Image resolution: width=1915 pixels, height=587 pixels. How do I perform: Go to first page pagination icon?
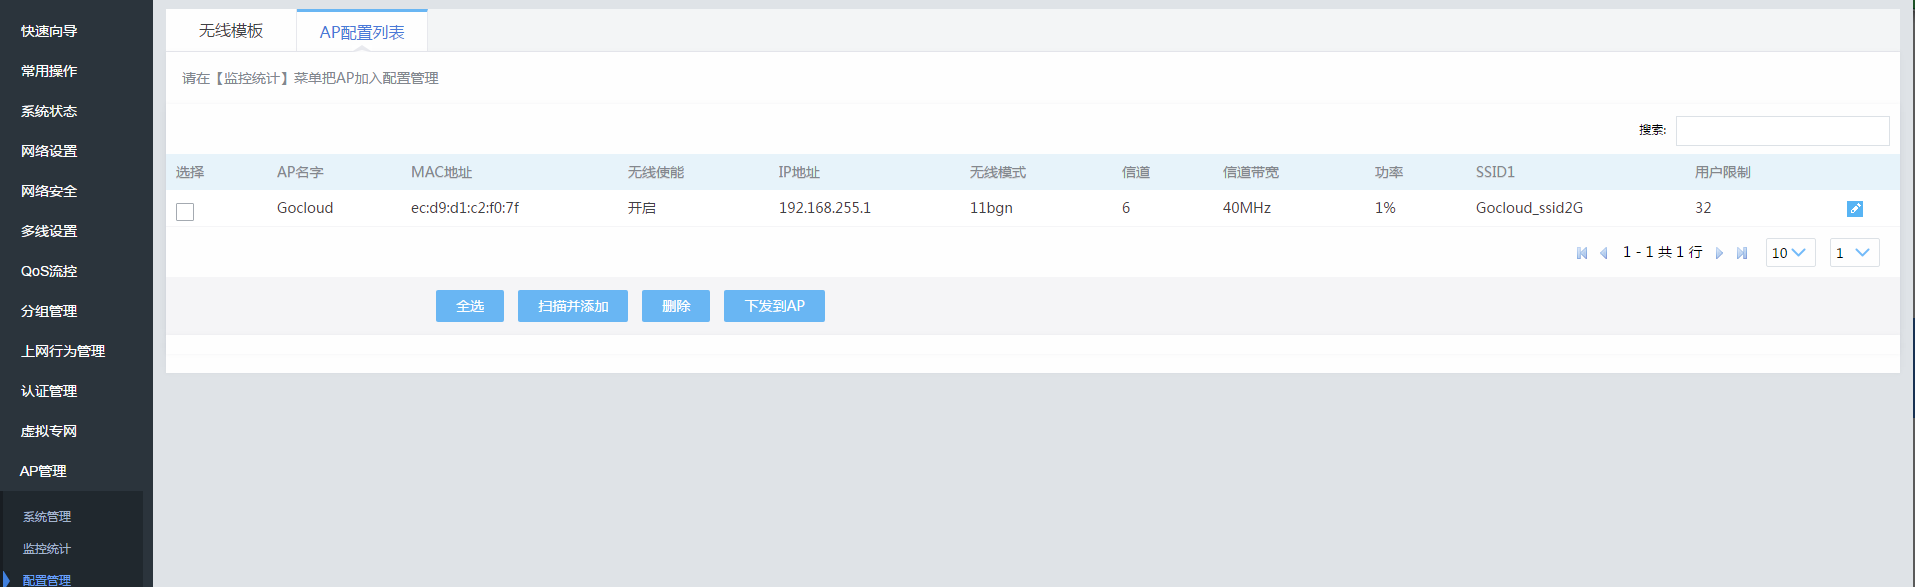click(1582, 253)
